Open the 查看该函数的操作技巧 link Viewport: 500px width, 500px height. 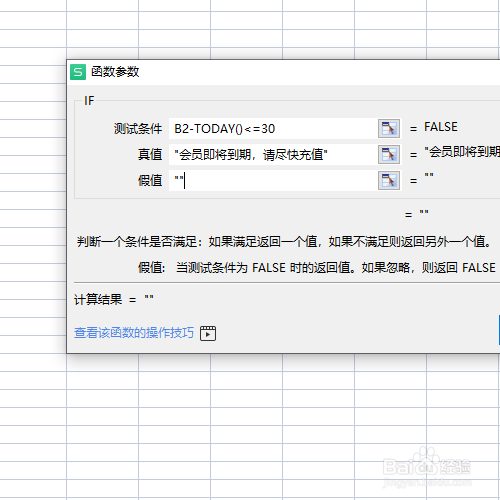134,333
